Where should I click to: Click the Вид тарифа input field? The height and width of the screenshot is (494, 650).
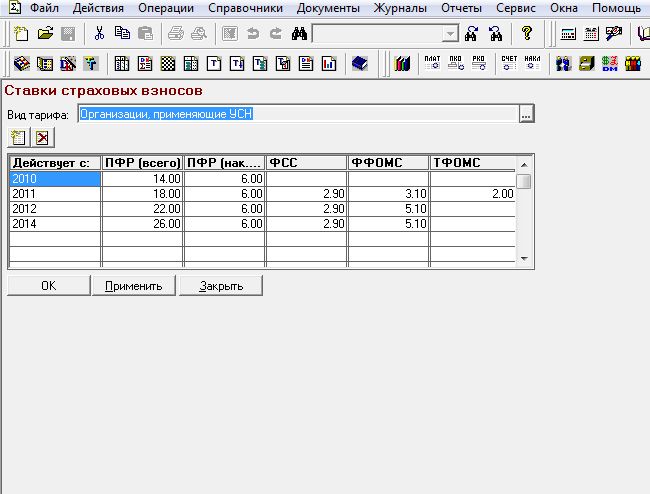point(298,114)
